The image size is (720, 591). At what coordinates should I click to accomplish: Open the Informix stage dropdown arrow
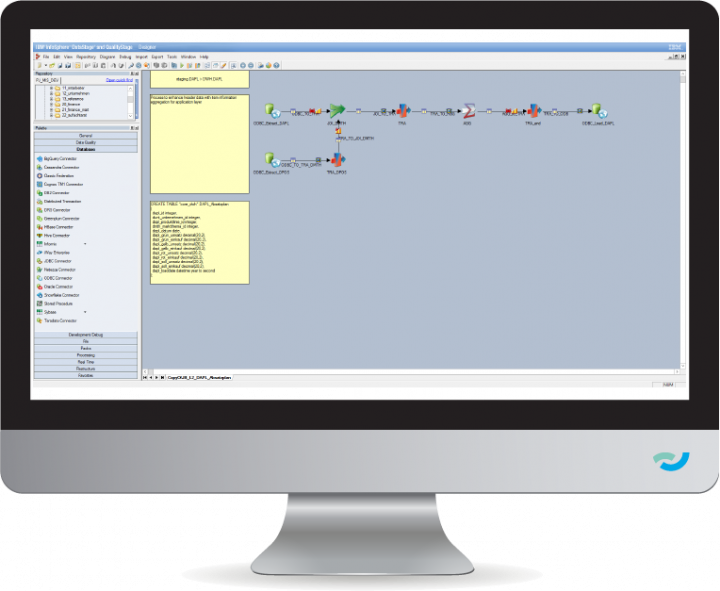pyautogui.click(x=85, y=244)
